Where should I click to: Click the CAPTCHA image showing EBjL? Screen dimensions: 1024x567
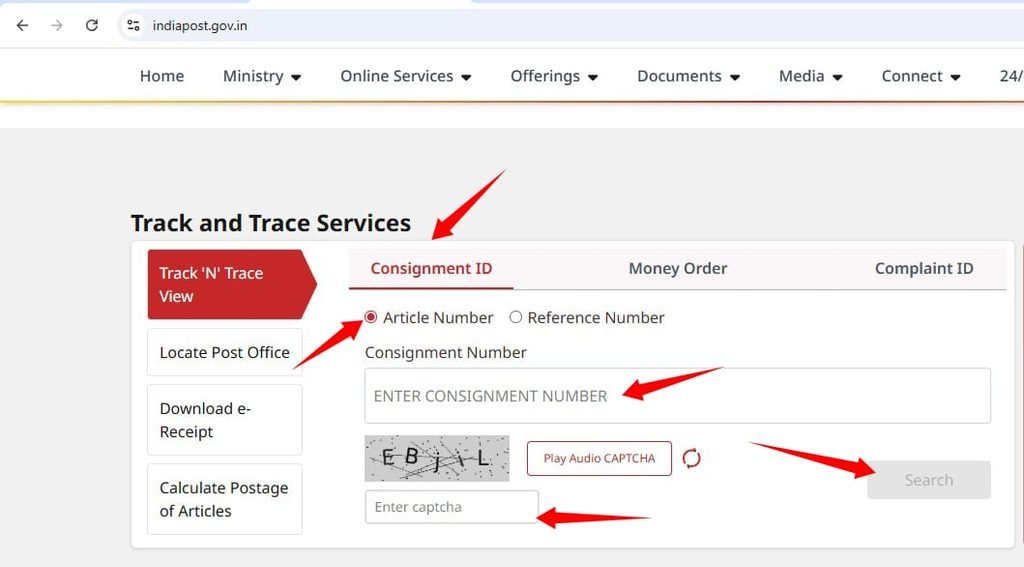tap(437, 459)
